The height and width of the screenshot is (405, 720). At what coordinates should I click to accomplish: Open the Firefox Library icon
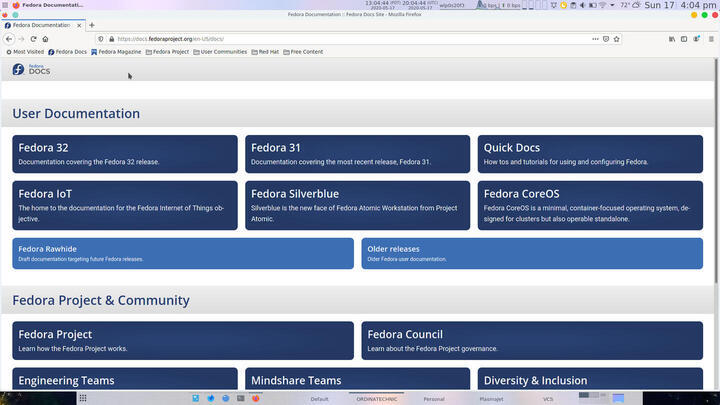(x=672, y=39)
